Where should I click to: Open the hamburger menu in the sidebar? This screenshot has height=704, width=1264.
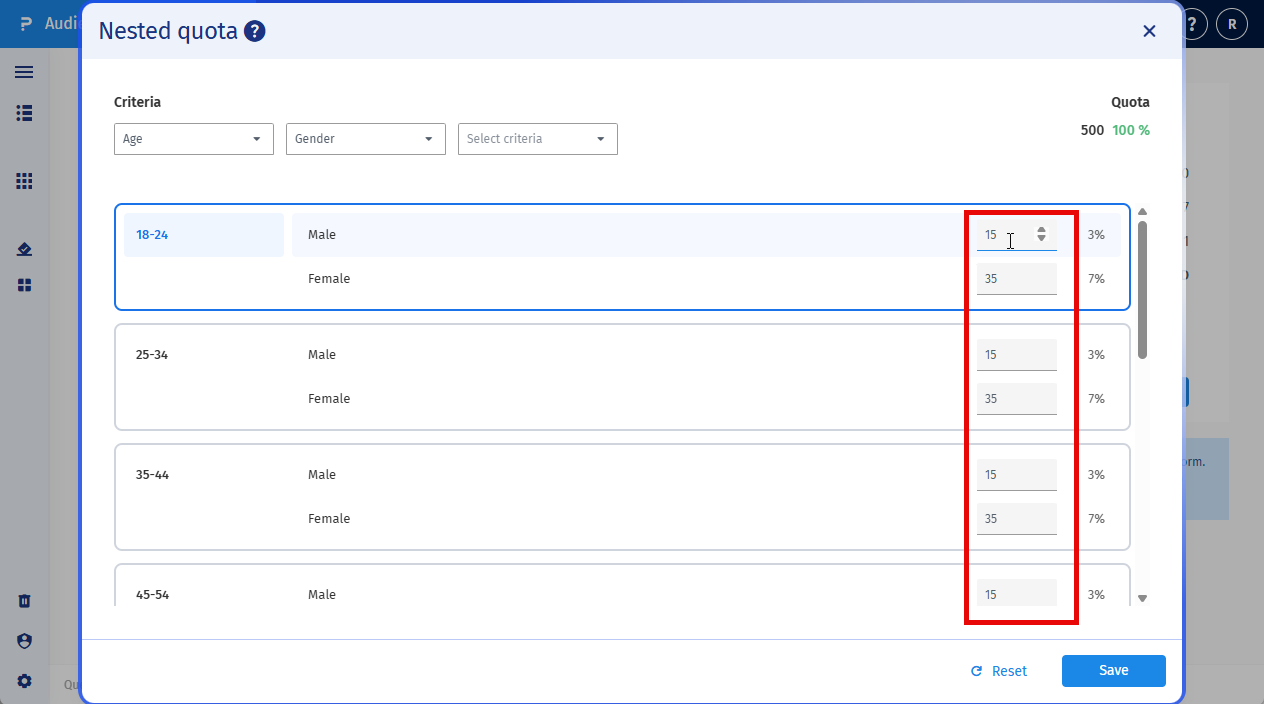click(x=24, y=72)
